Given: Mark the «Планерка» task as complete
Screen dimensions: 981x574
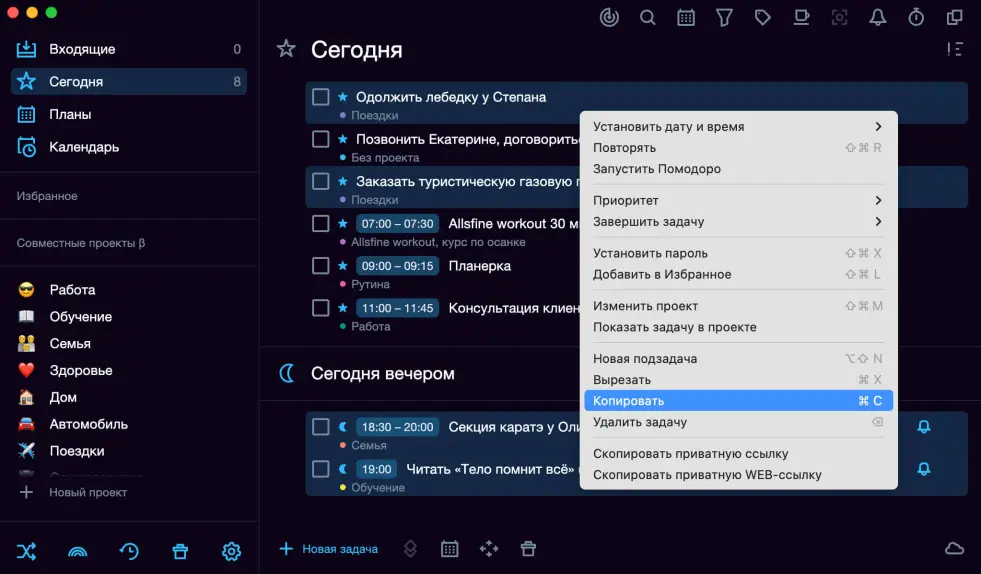Looking at the screenshot, I should coord(321,266).
